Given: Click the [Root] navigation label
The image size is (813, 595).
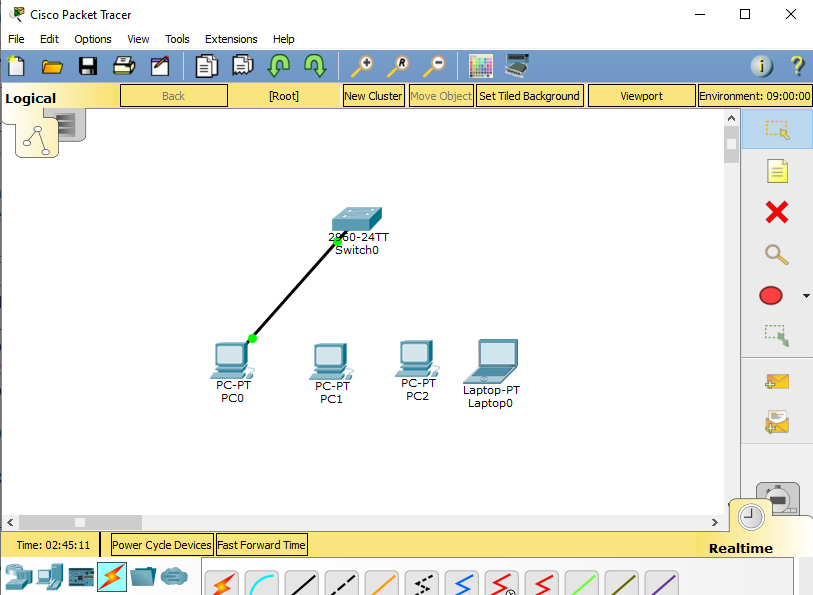Looking at the screenshot, I should 284,96.
